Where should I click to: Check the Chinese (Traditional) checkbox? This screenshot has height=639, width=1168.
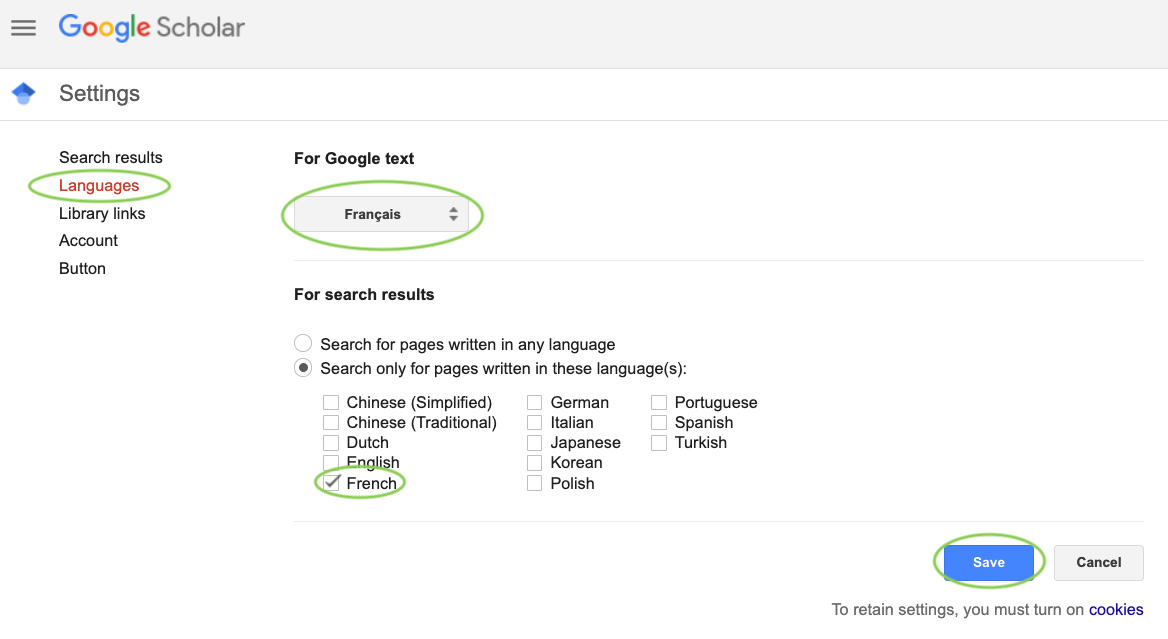[331, 422]
